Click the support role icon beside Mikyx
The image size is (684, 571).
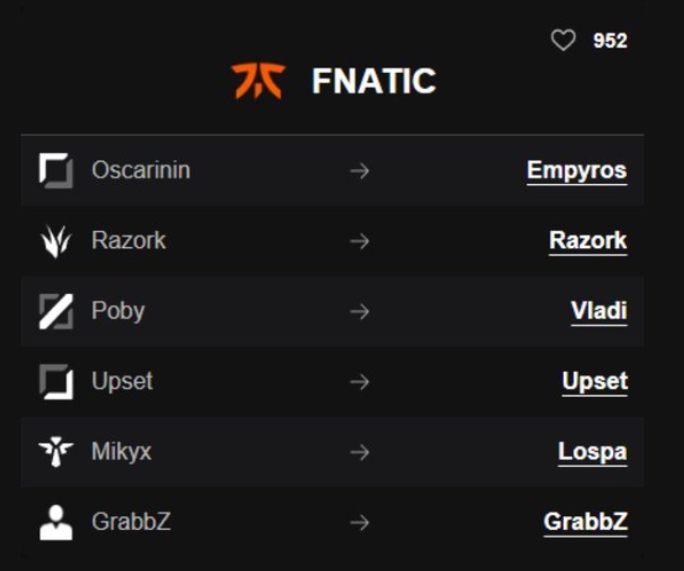(x=56, y=452)
